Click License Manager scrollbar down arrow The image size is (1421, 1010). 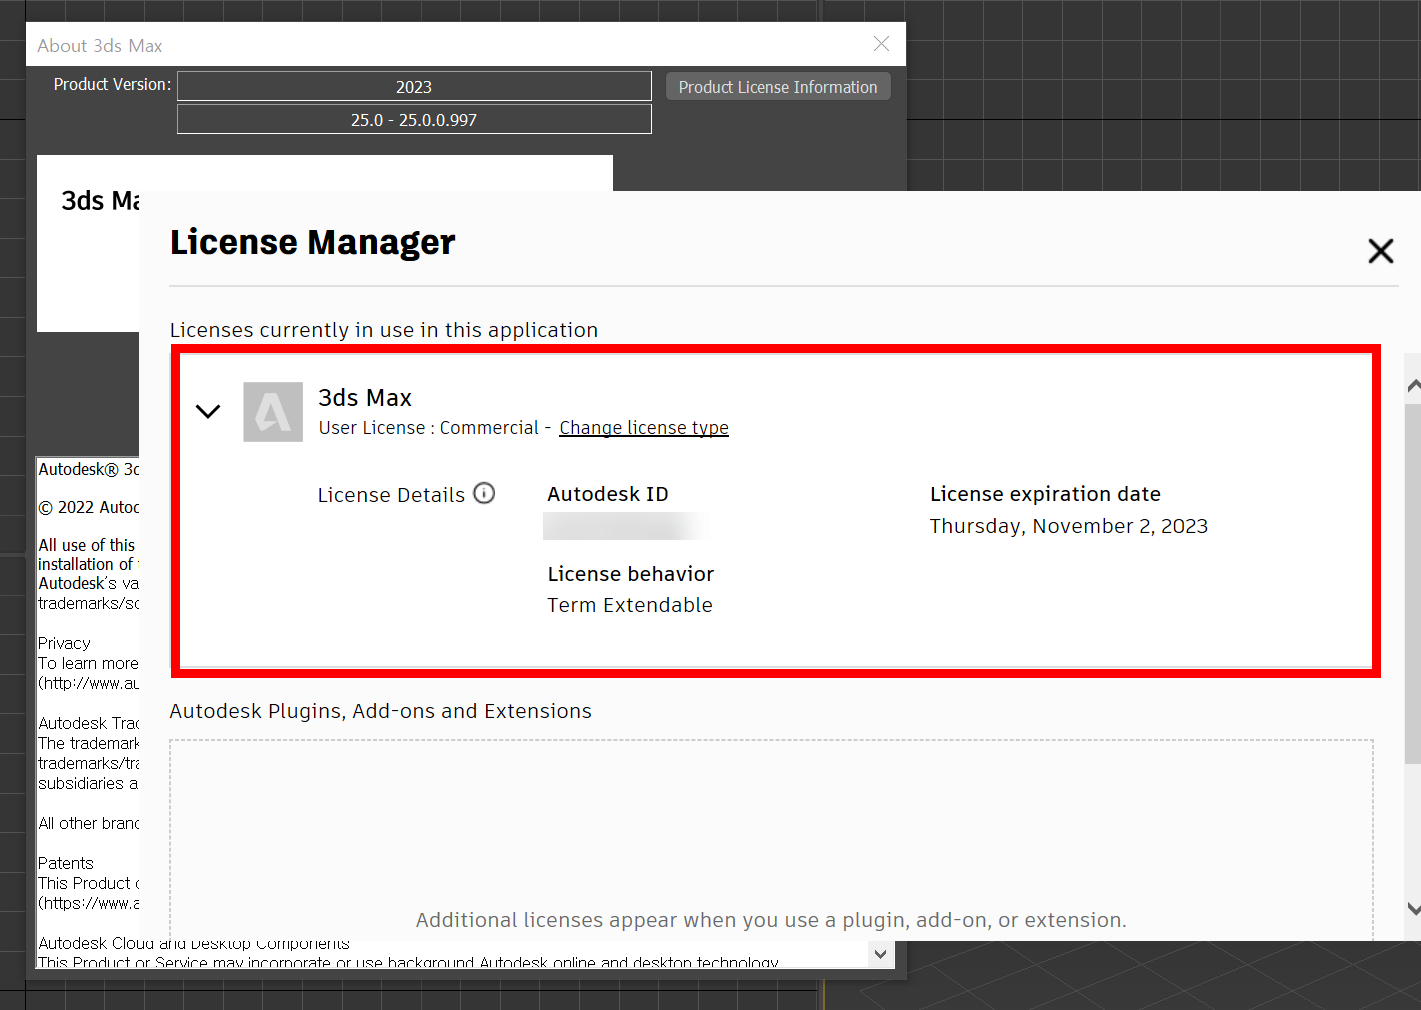click(1413, 908)
